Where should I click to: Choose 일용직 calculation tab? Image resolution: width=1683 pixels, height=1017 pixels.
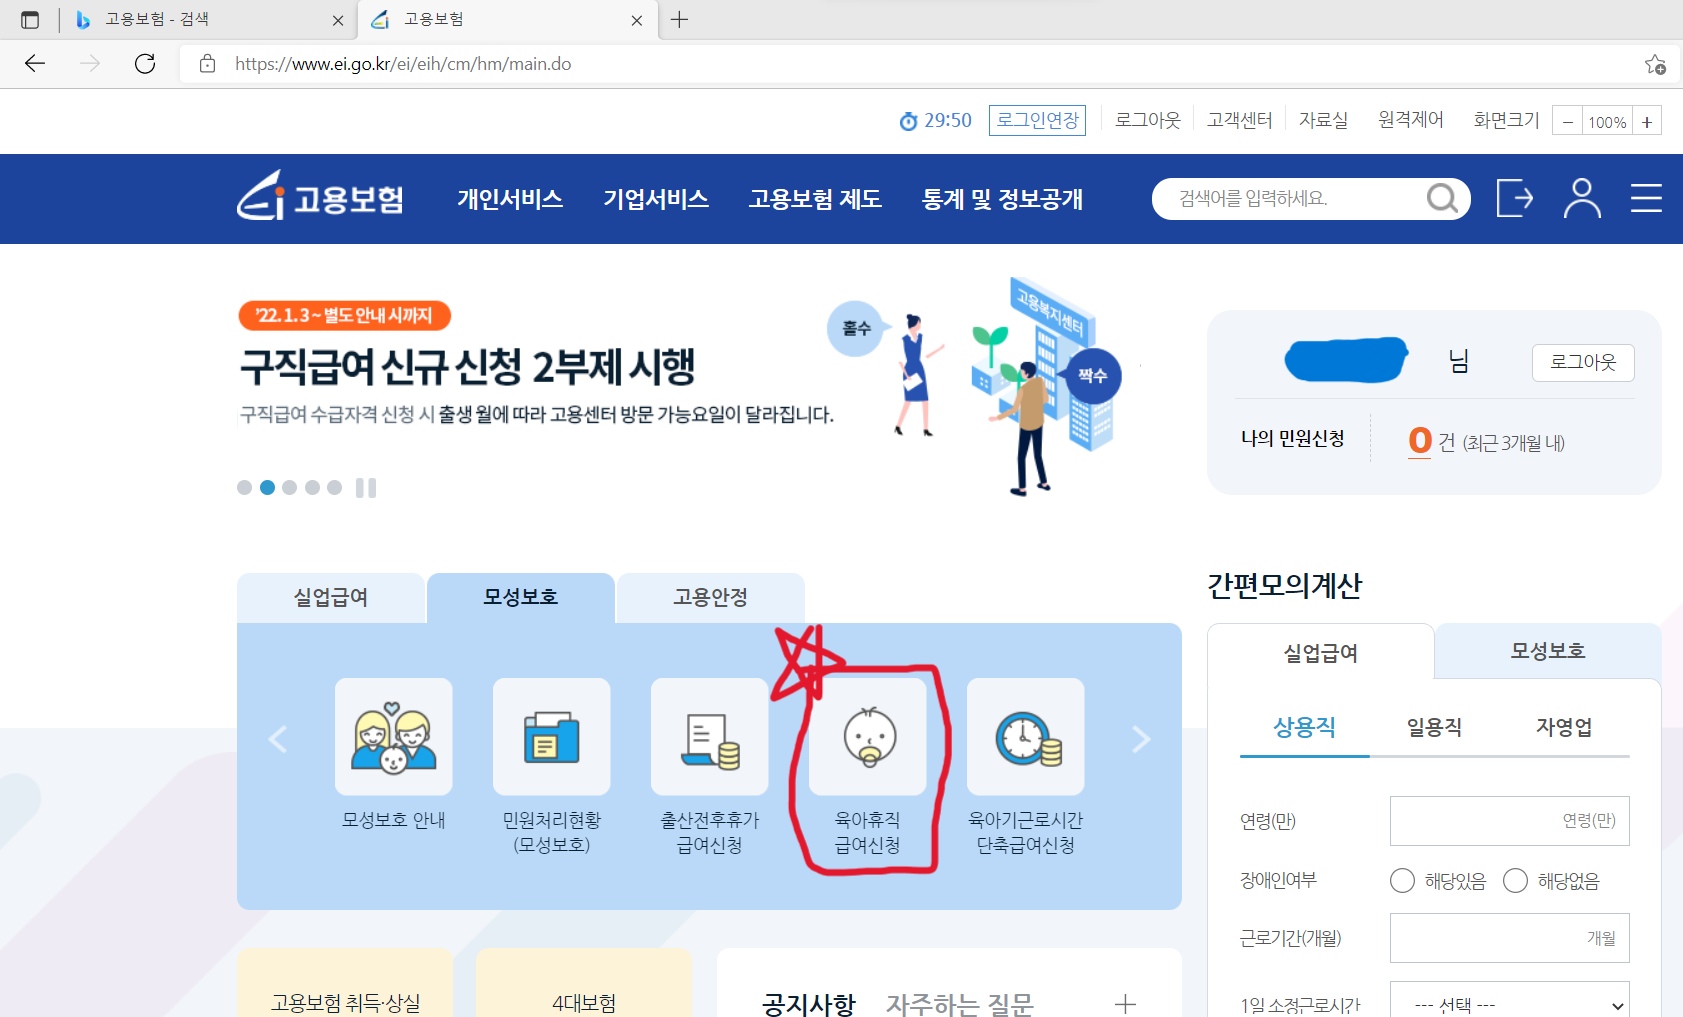click(1435, 727)
